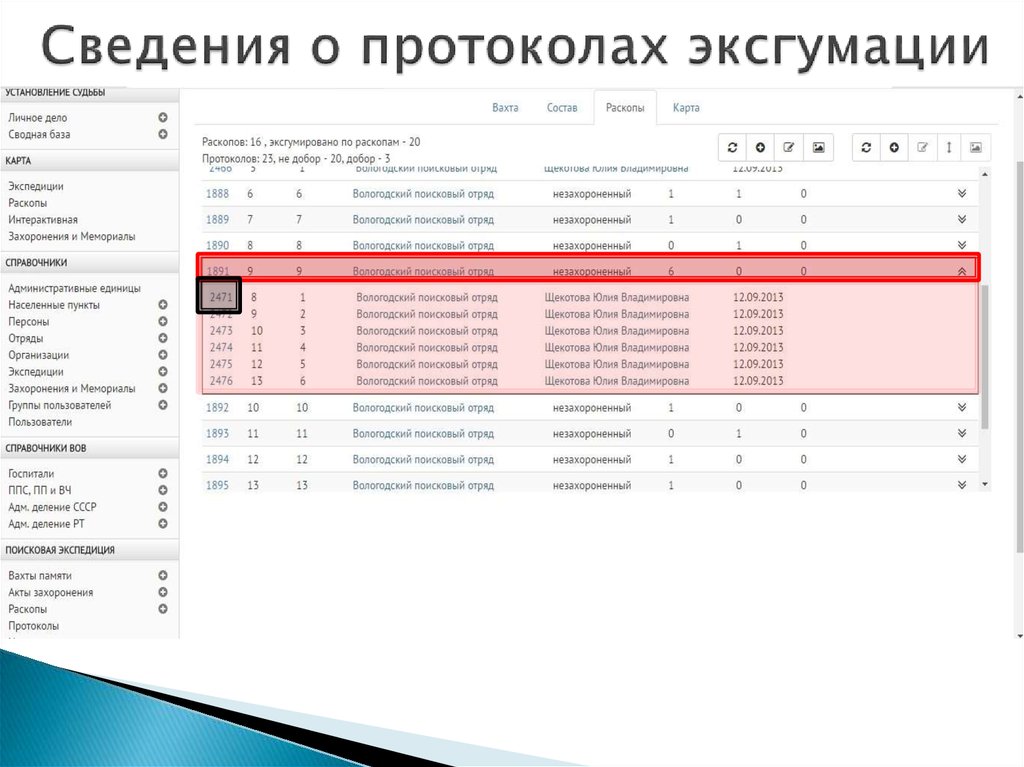Add a new excavation with the plus icon

[x=761, y=147]
